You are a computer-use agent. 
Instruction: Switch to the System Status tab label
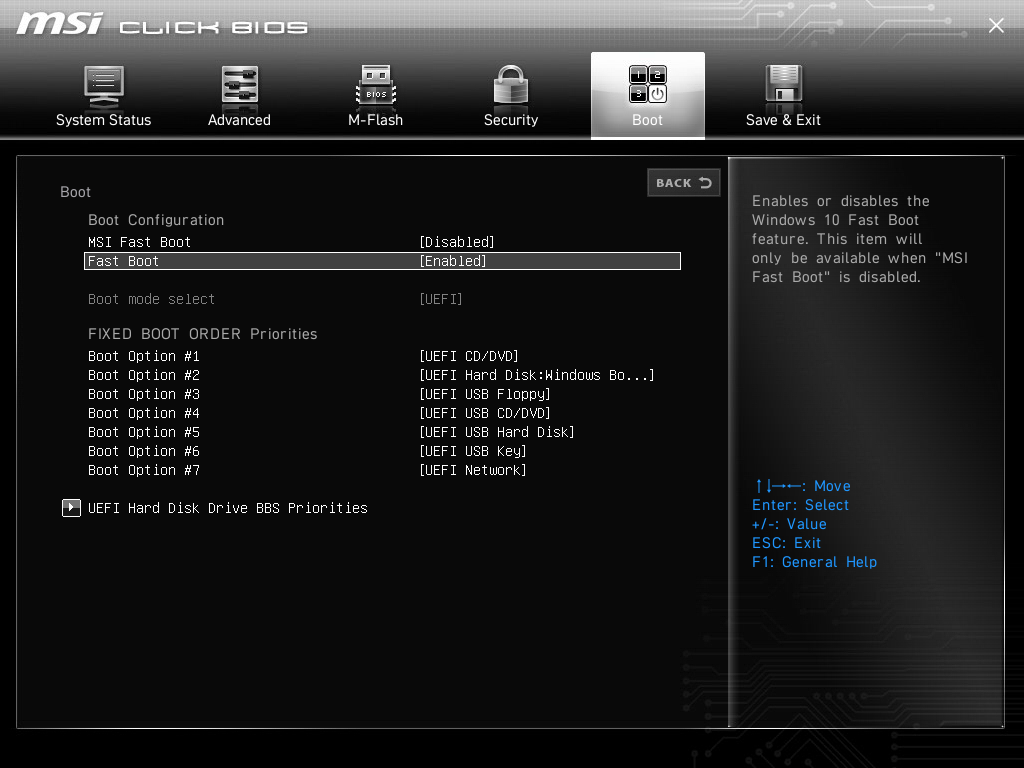103,120
